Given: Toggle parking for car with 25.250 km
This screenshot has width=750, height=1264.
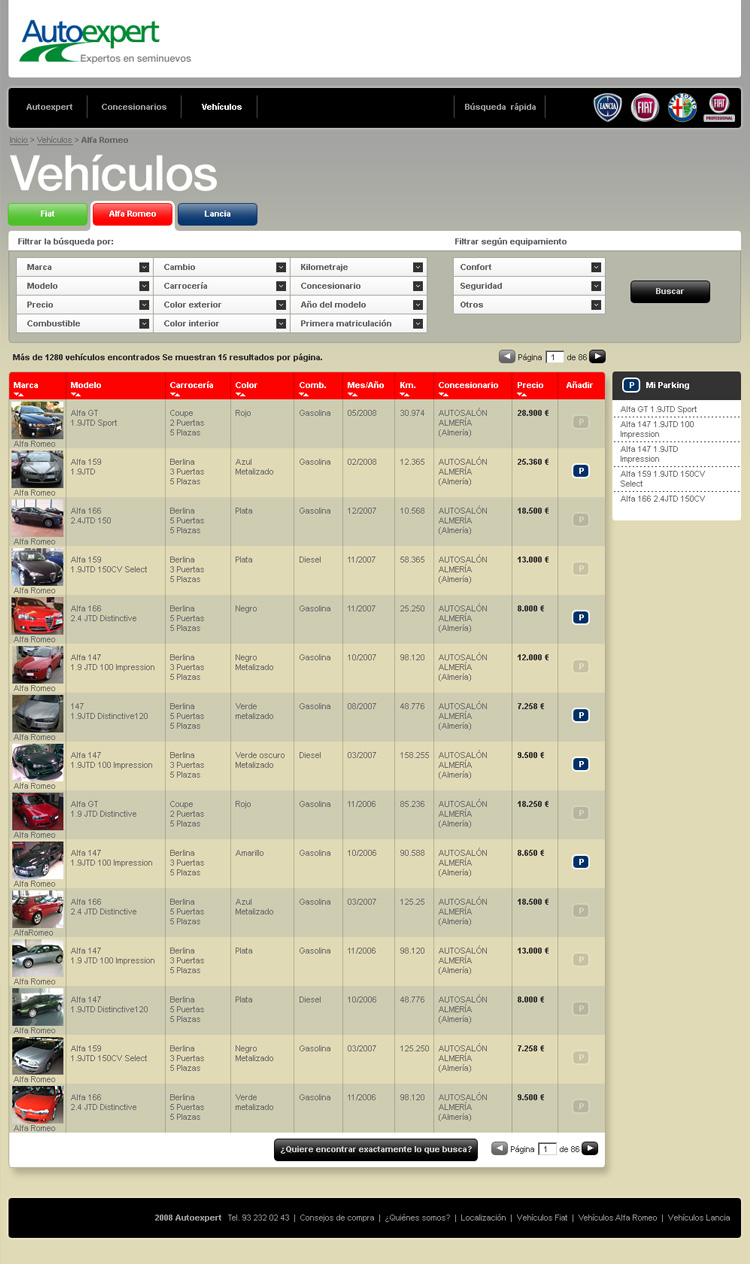Looking at the screenshot, I should click(x=580, y=618).
